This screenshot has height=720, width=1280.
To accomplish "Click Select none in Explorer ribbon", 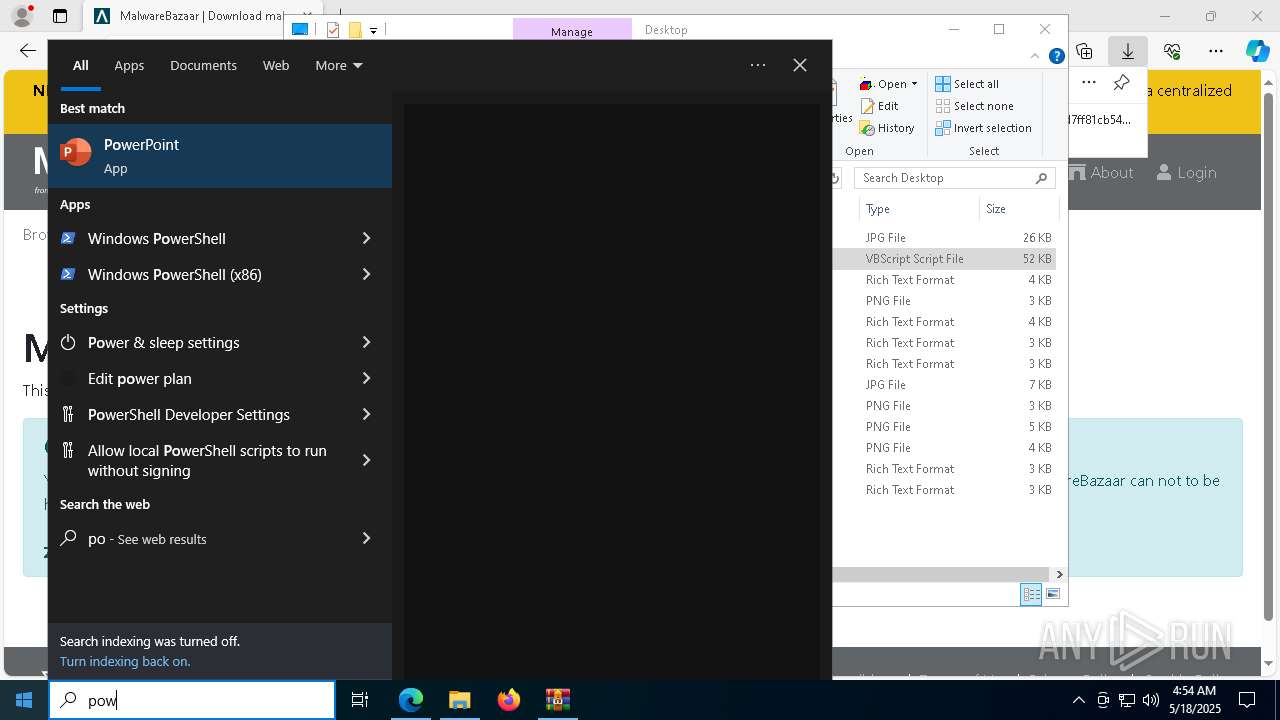I will pos(975,106).
